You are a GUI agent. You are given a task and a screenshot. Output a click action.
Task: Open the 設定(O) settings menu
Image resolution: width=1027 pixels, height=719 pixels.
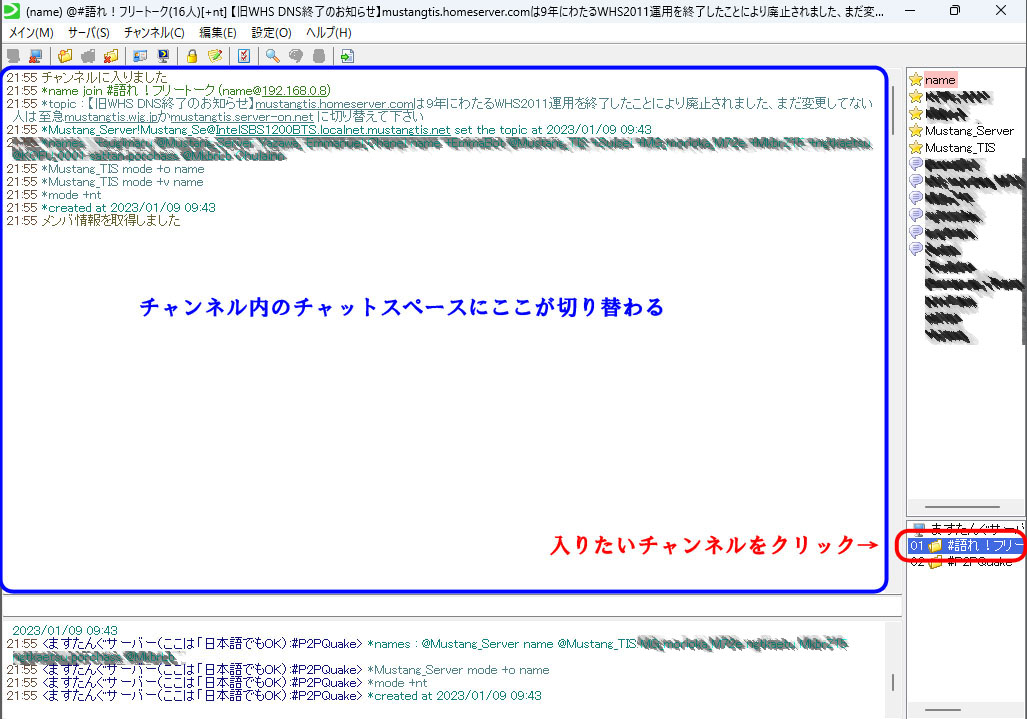coord(271,32)
